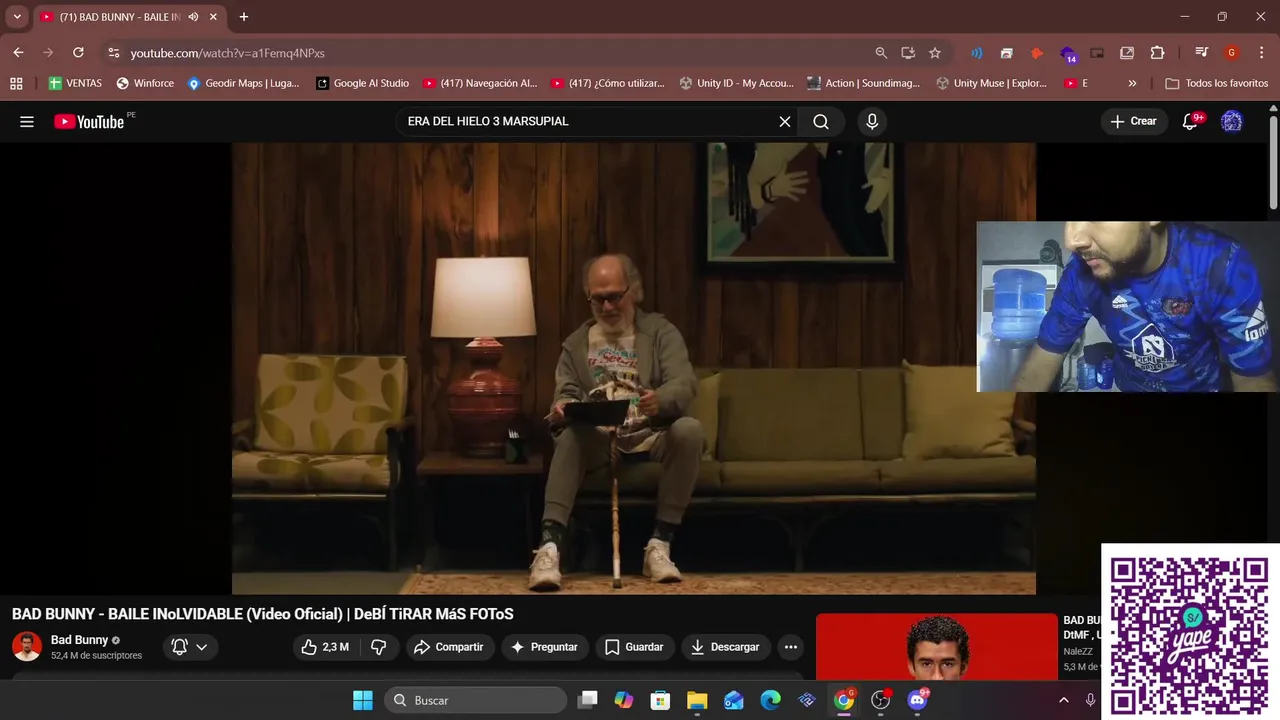Like the Bad Bunny video
The image size is (1280, 720).
point(326,647)
